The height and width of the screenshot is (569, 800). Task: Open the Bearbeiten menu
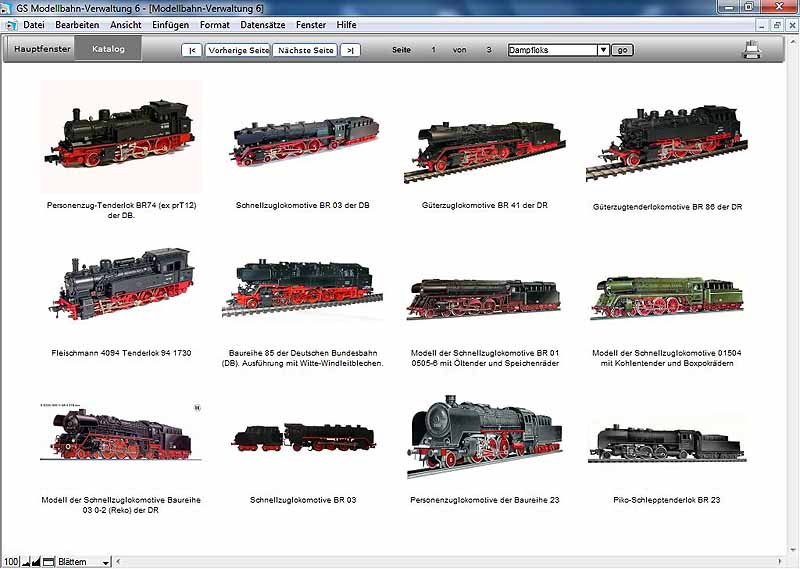click(77, 24)
